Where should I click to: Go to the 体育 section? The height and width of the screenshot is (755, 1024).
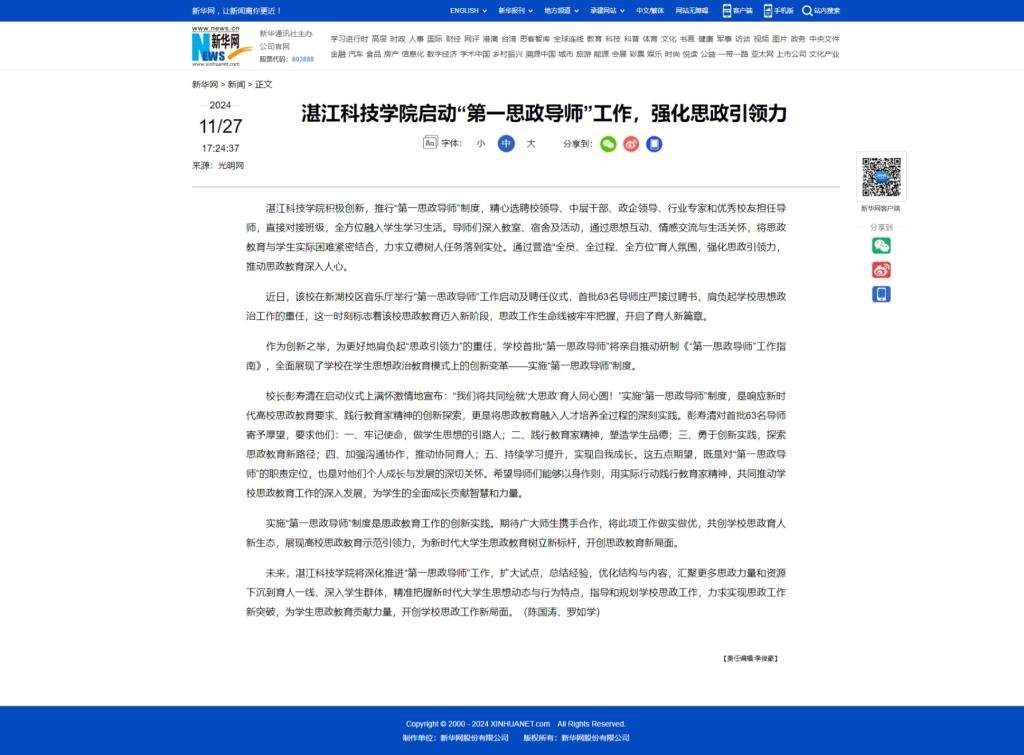pyautogui.click(x=650, y=39)
